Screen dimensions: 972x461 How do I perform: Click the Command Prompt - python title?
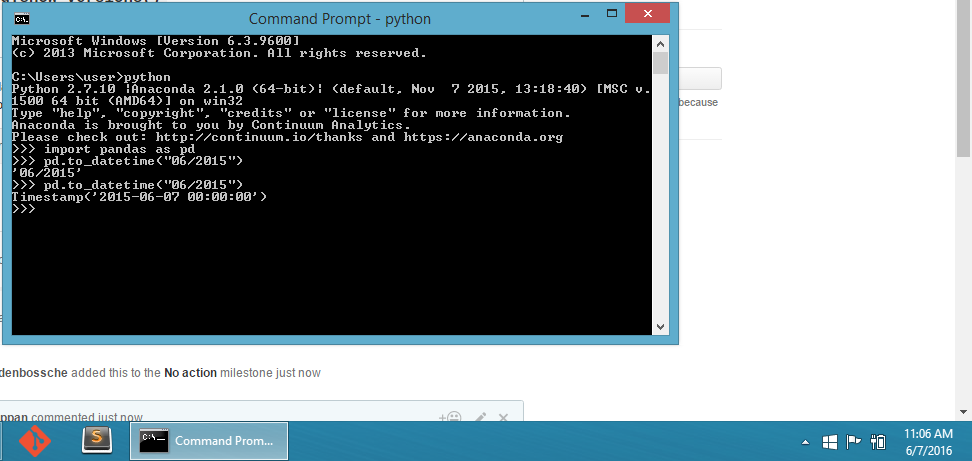click(x=340, y=19)
